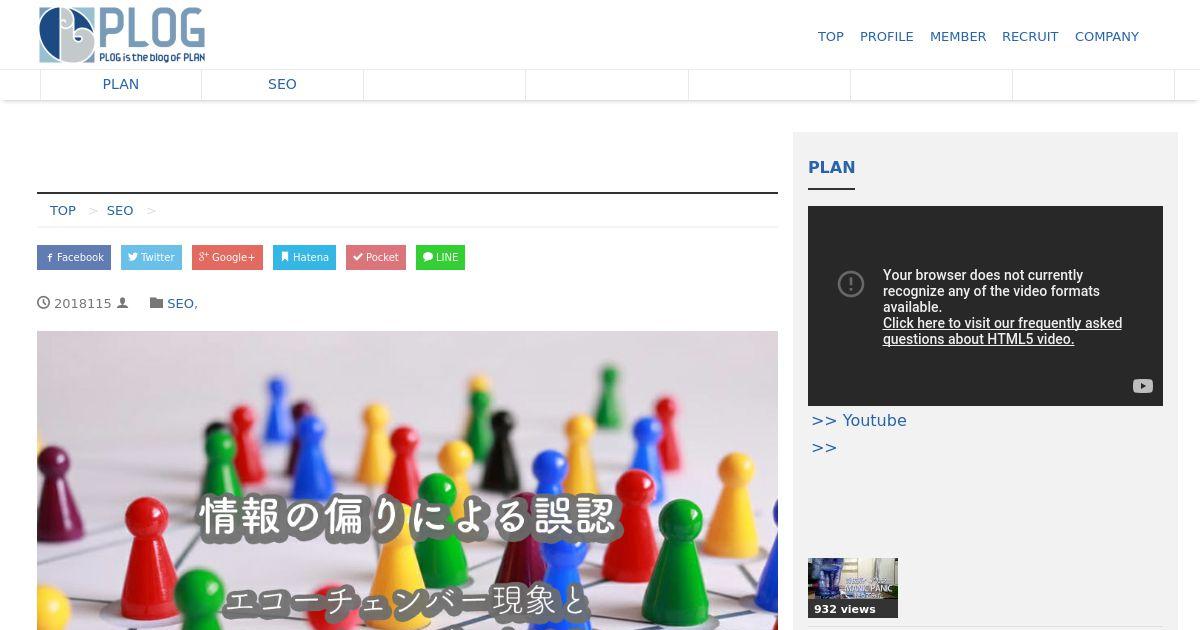
Task: Open the '>> Youtube' channel link
Action: click(859, 421)
